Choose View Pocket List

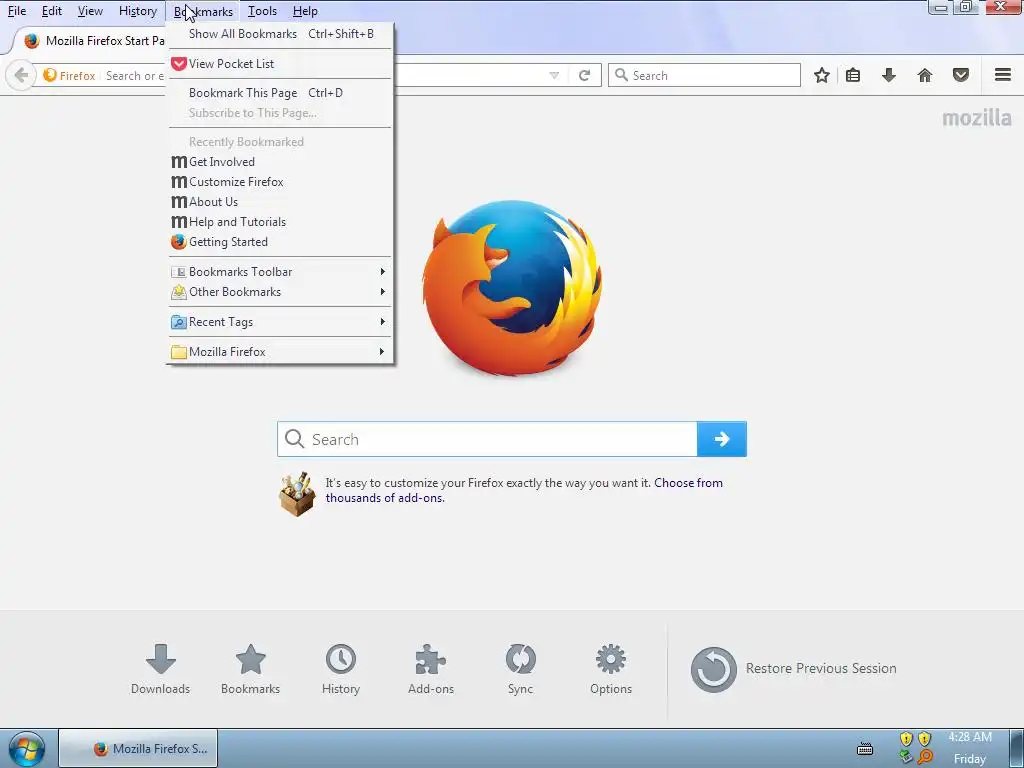click(x=281, y=64)
